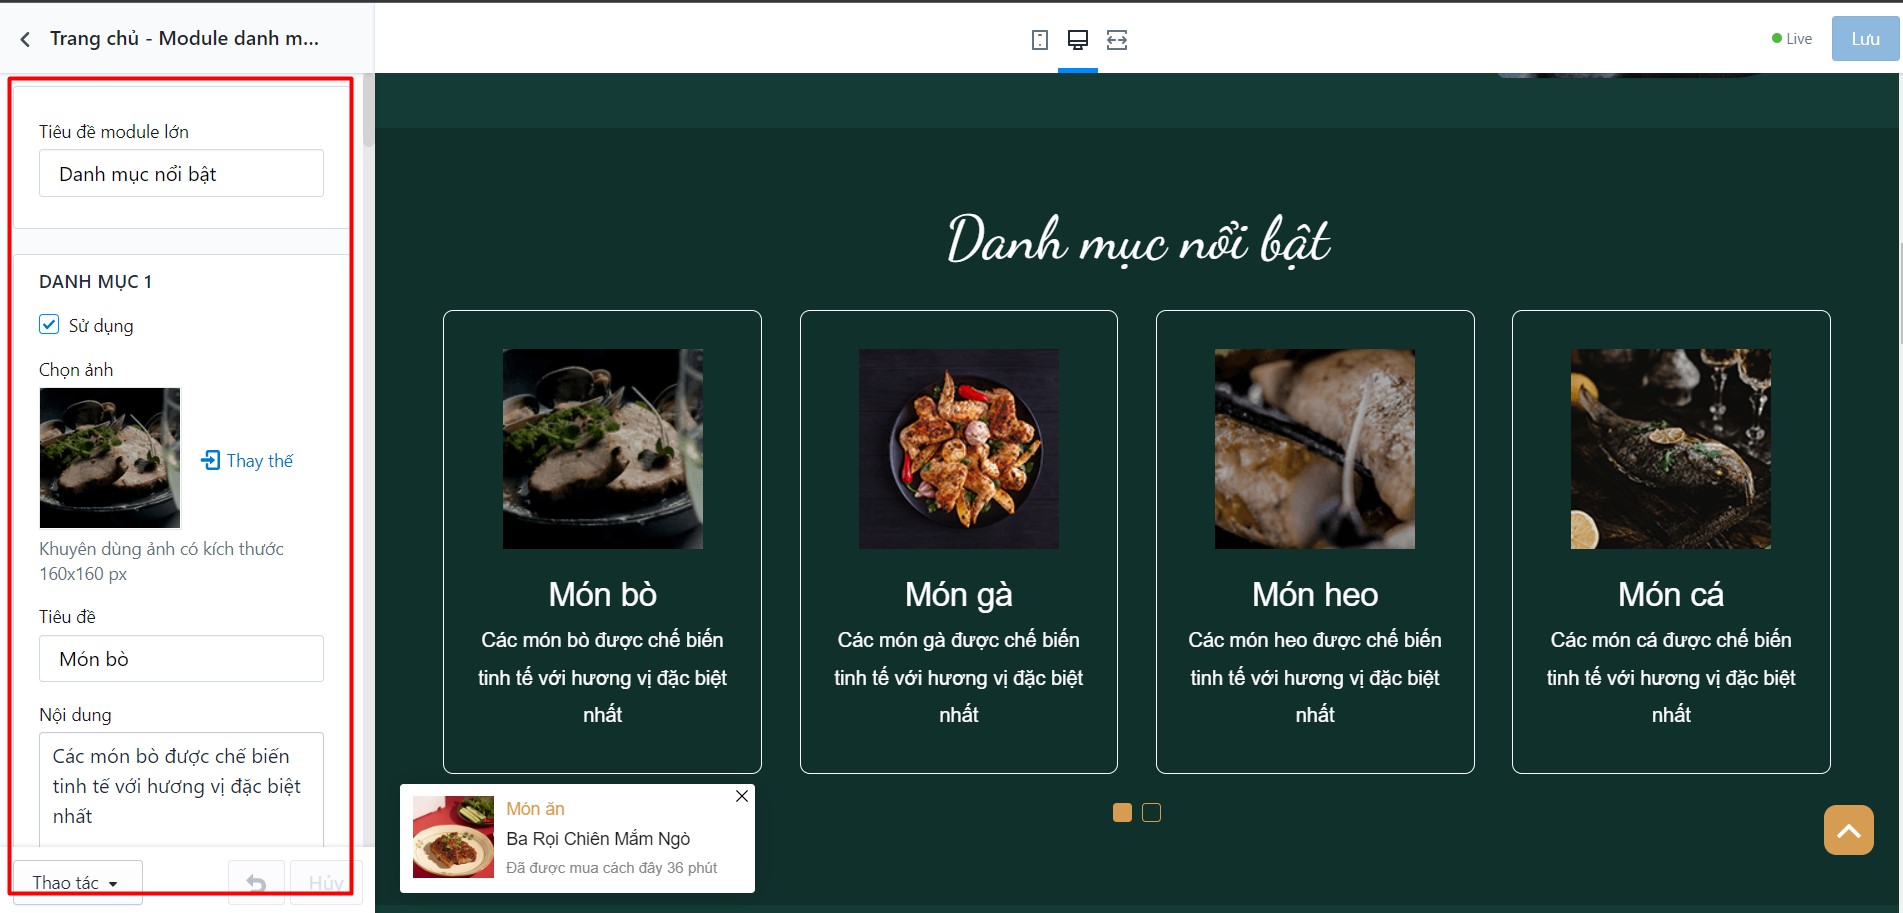Edit the Tiêu đề field Món bò
This screenshot has width=1903, height=913.
coord(181,659)
